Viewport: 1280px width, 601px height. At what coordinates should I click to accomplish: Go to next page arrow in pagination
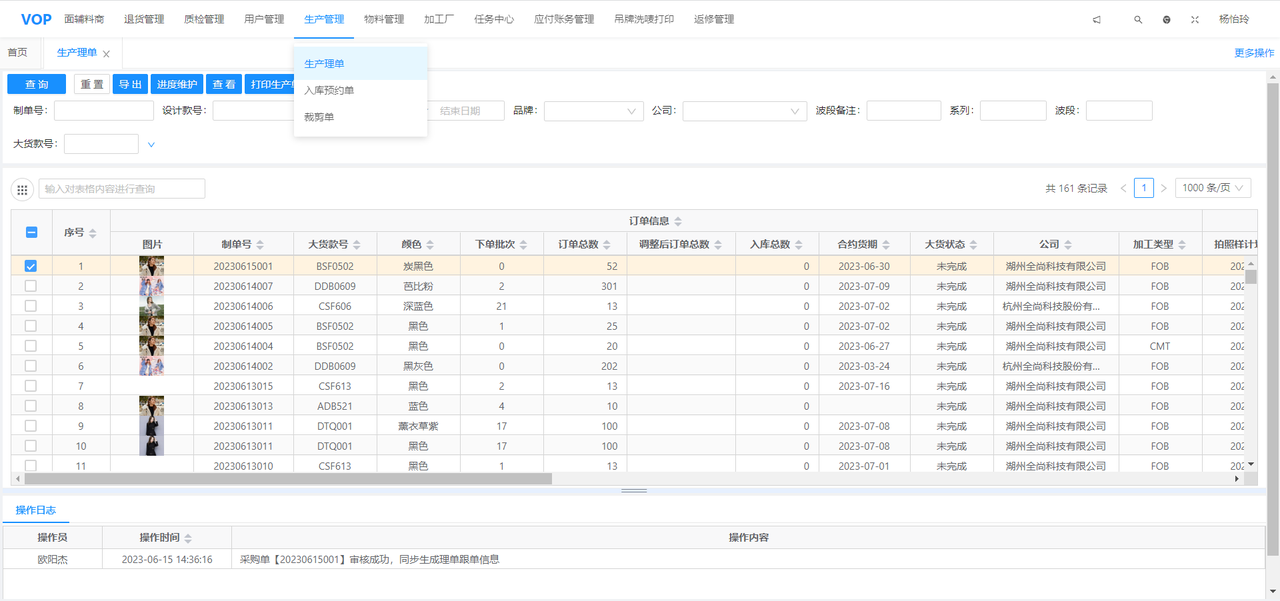coord(1163,188)
